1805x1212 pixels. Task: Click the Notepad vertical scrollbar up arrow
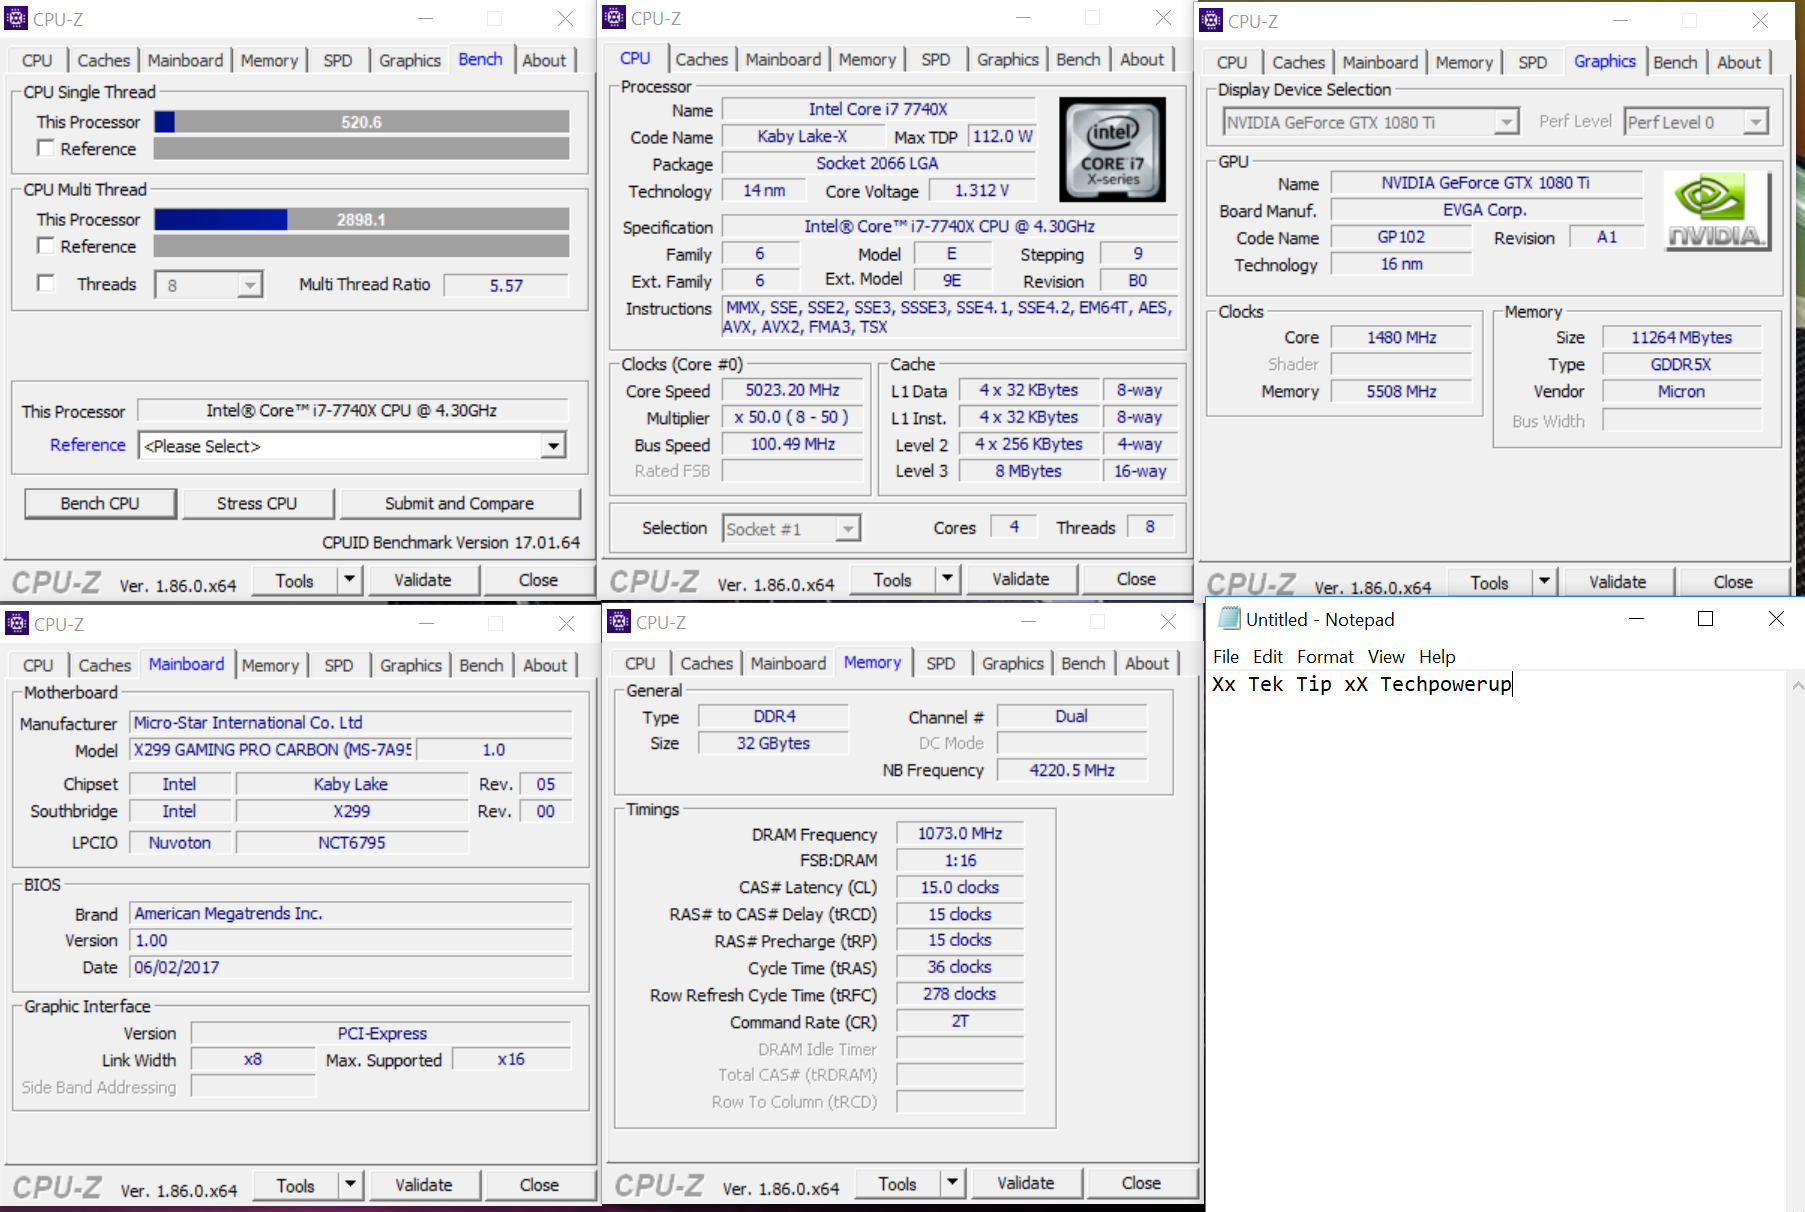1797,686
